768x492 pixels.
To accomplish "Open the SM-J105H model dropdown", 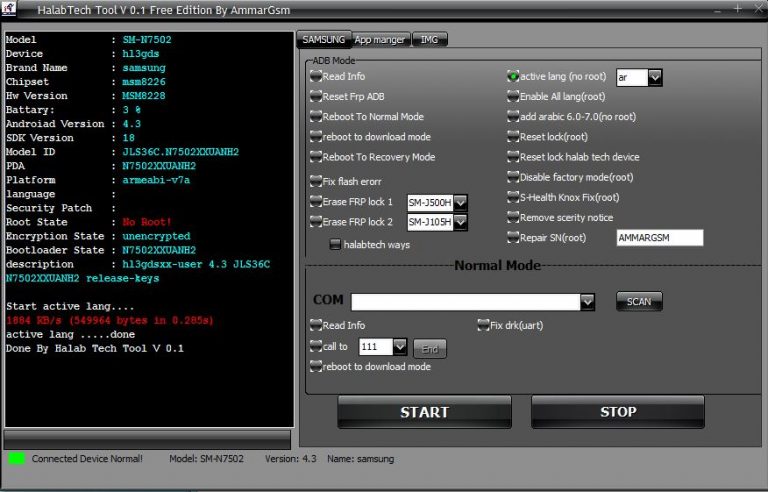I will tap(460, 222).
